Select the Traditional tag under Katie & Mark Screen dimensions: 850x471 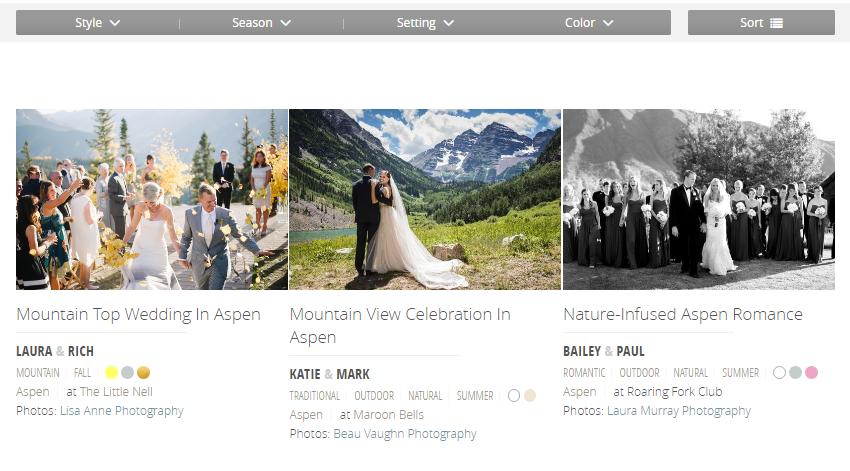315,396
